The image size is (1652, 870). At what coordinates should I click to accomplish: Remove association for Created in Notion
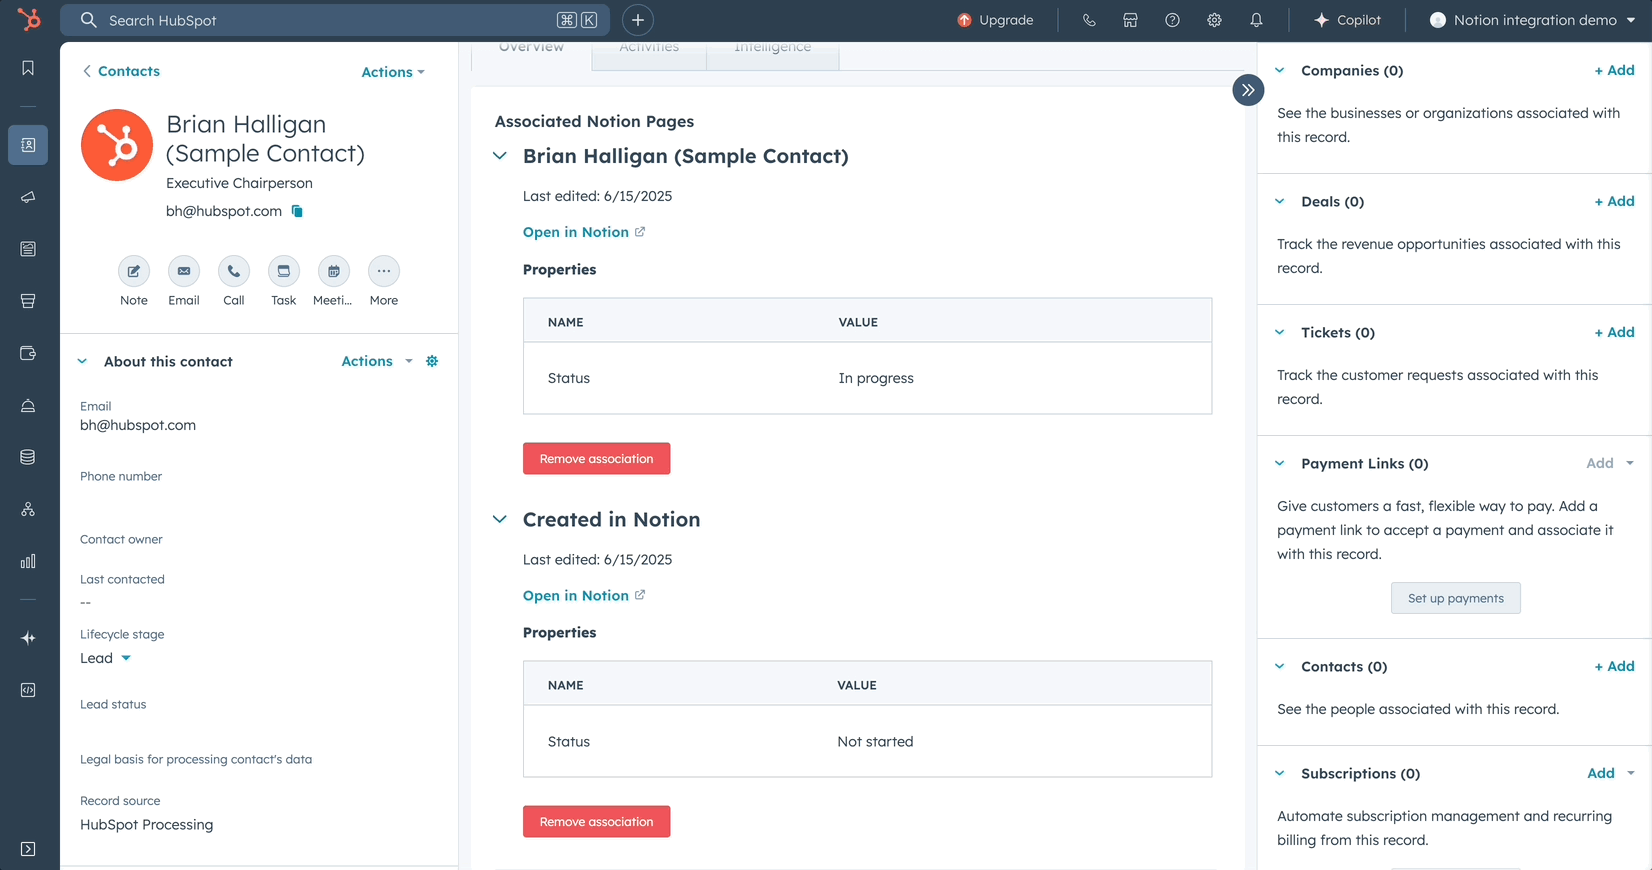[596, 822]
